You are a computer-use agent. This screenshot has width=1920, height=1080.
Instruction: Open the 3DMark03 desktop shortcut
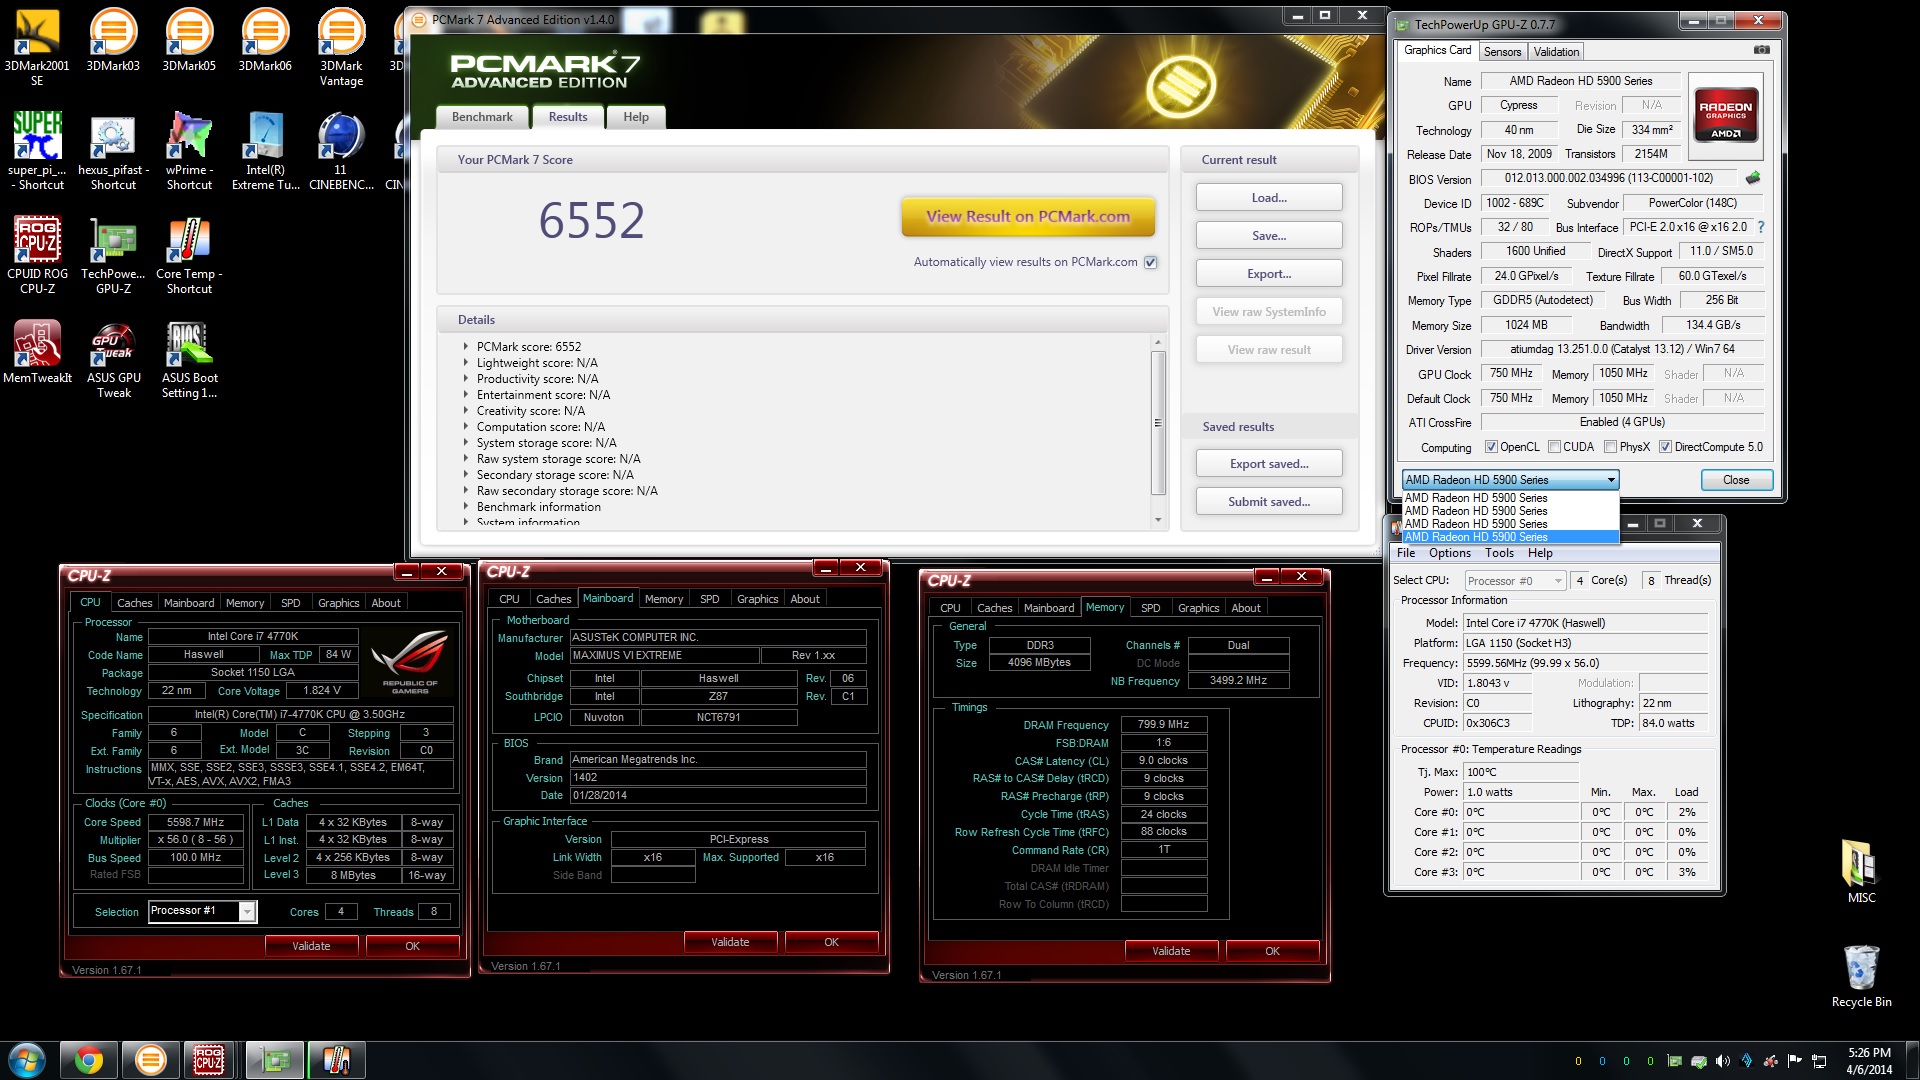[x=113, y=40]
